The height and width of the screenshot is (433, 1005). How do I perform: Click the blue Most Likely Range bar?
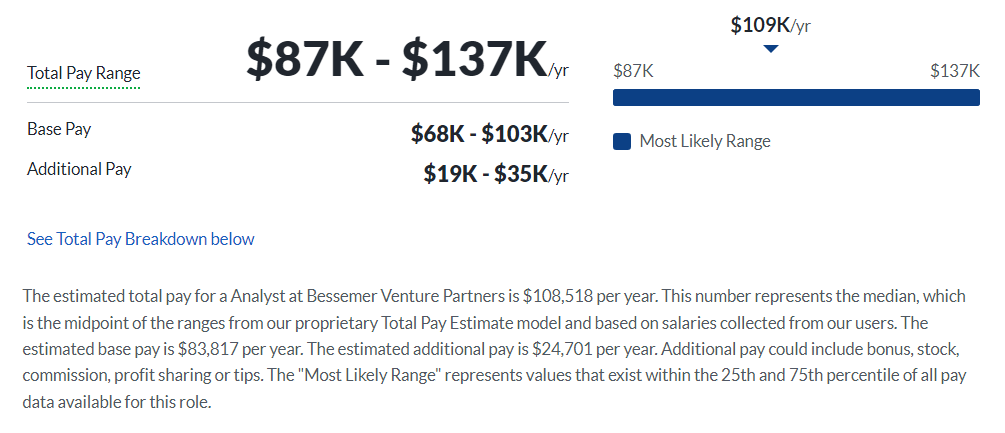796,97
